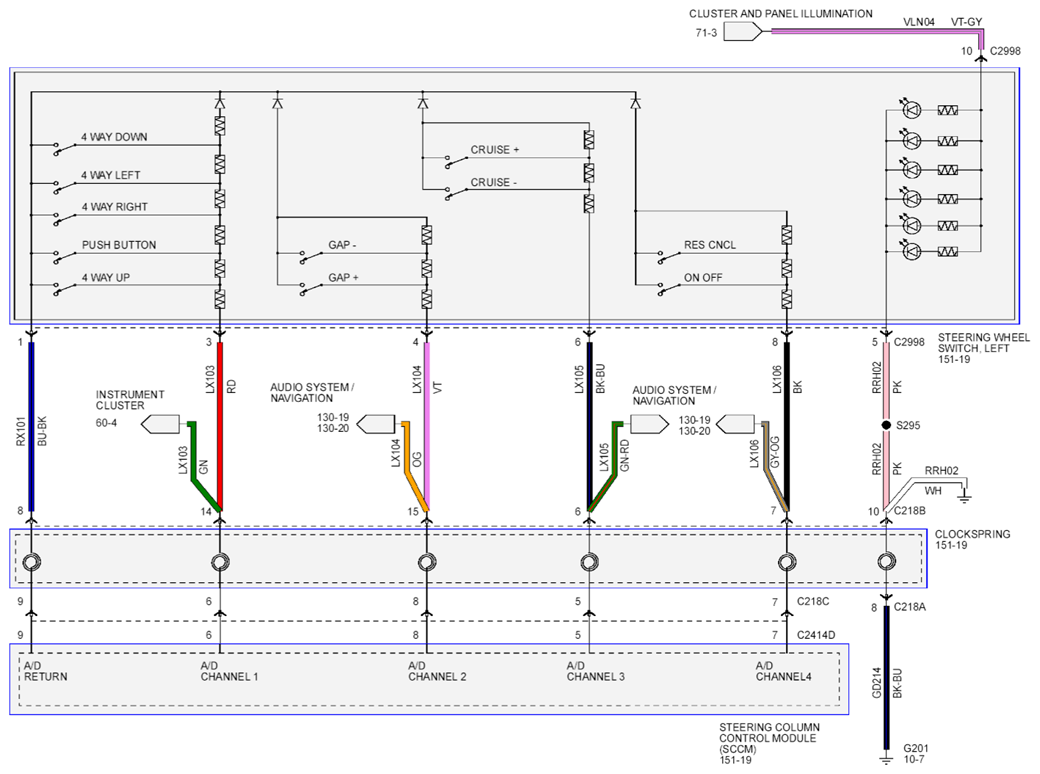Select the red LX103 RD wire
Image resolution: width=1040 pixels, height=774 pixels.
tap(220, 424)
